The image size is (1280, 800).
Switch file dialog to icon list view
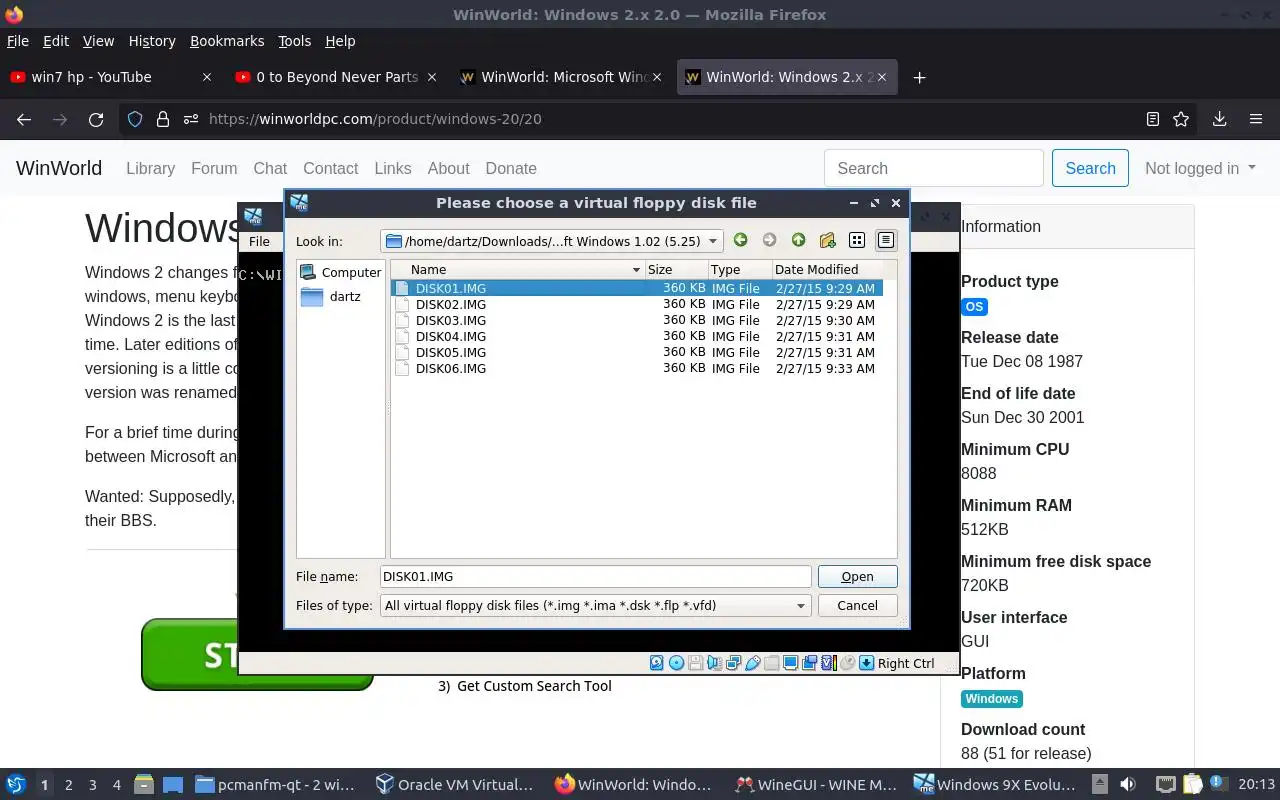pos(857,240)
